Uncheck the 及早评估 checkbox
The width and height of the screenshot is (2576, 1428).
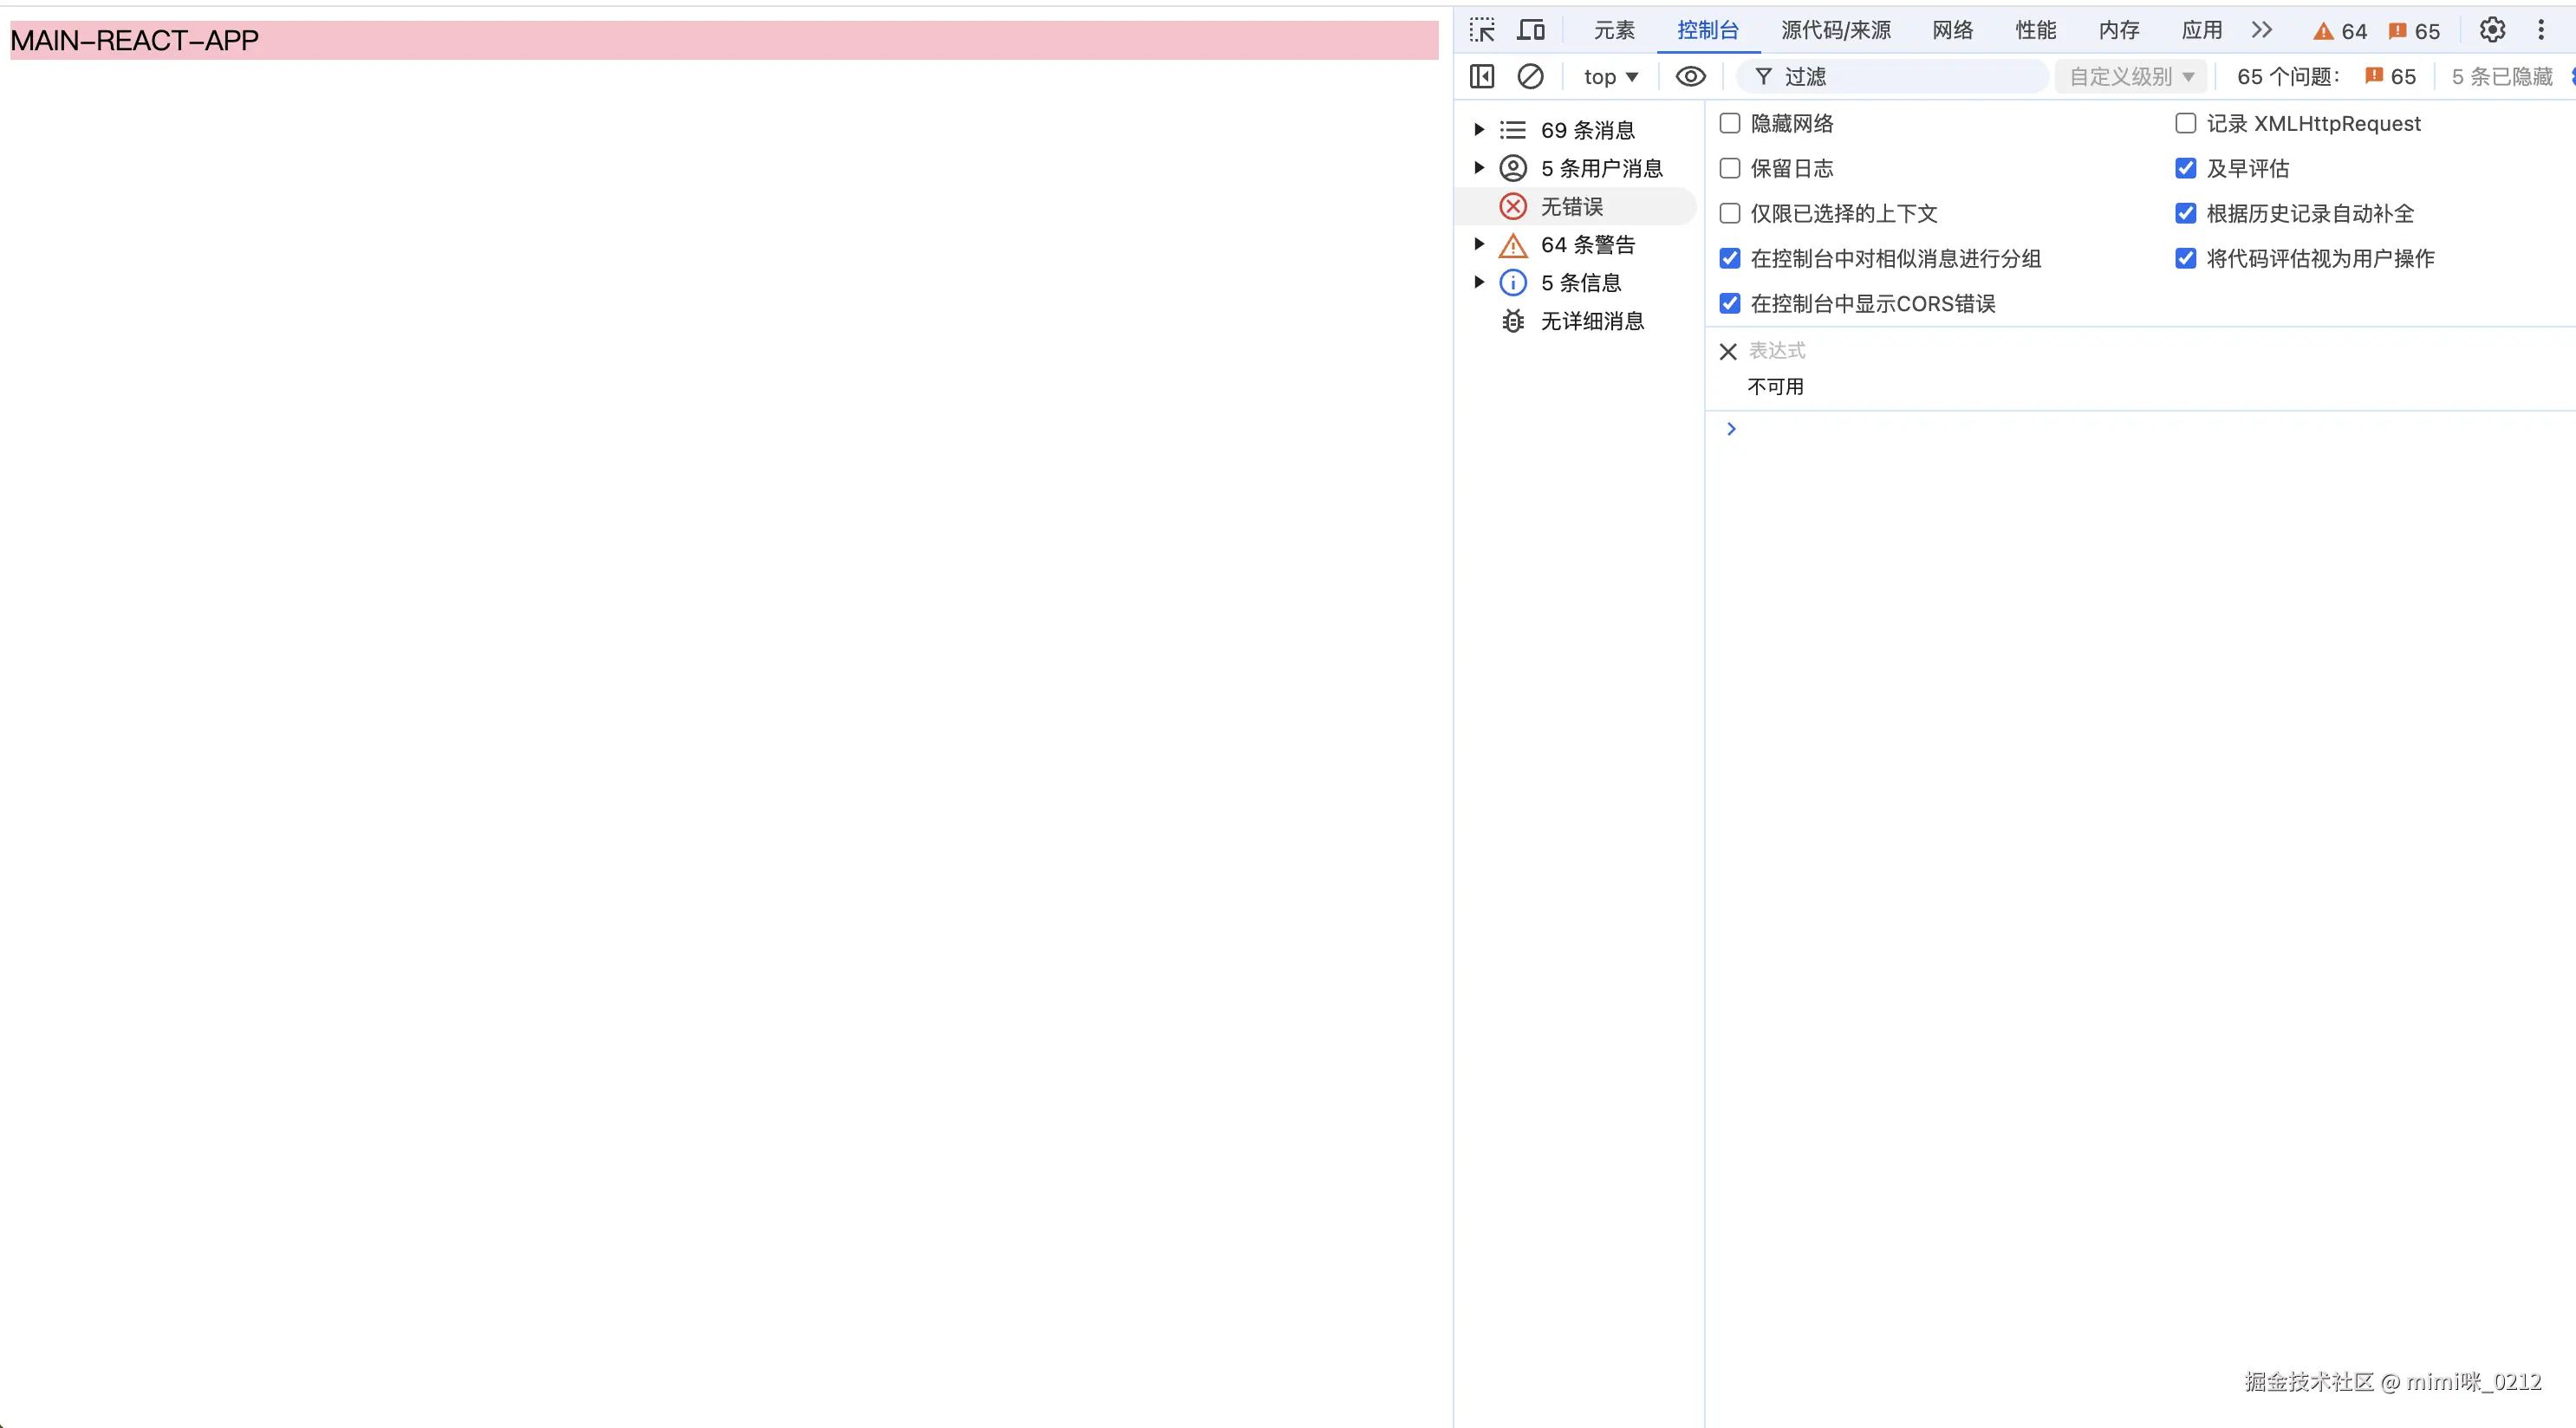click(2186, 168)
